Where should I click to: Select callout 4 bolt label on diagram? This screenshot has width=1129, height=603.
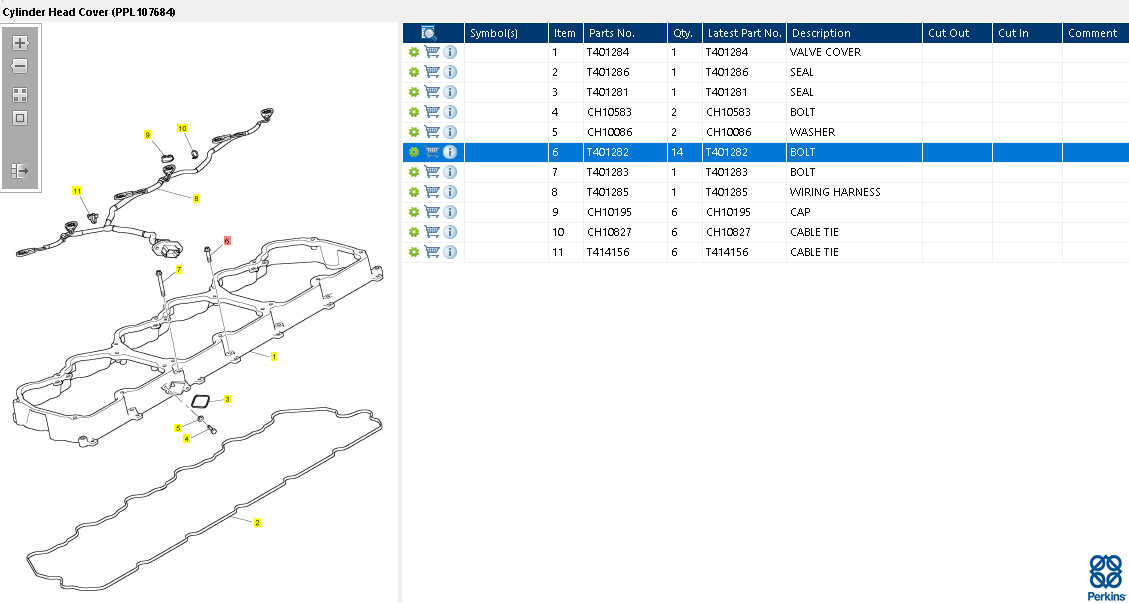(x=186, y=438)
